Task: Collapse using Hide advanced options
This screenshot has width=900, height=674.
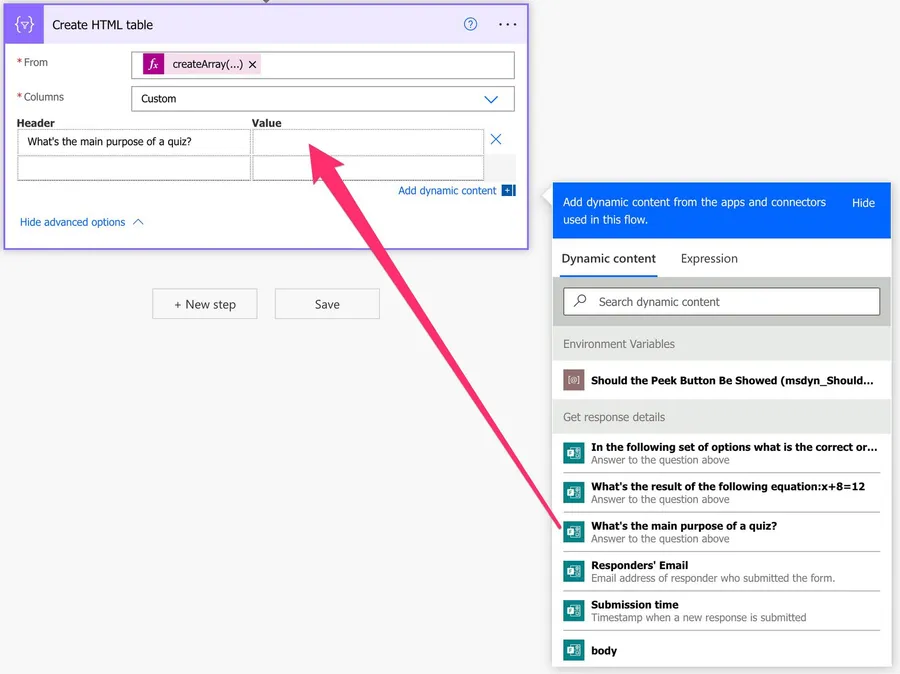Action: [81, 222]
